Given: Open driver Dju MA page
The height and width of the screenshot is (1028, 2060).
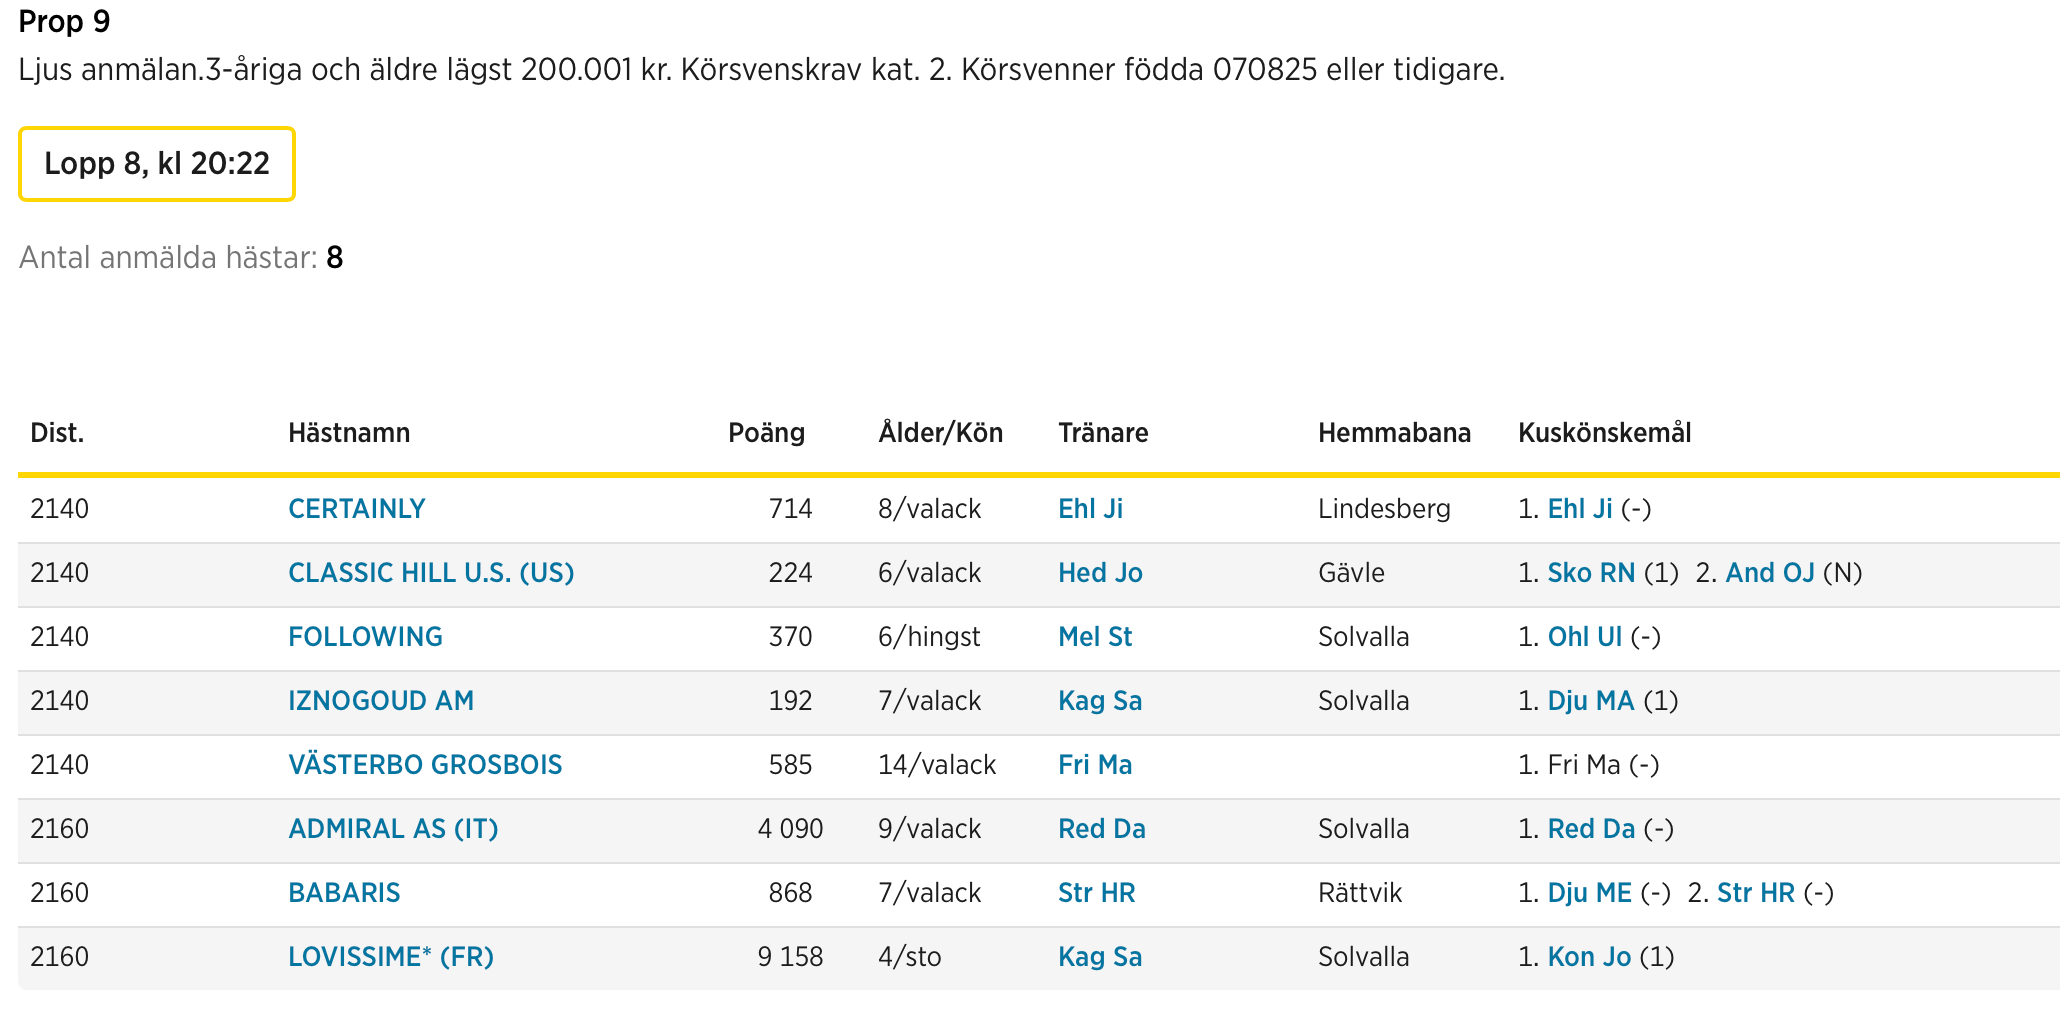Looking at the screenshot, I should coord(1591,701).
